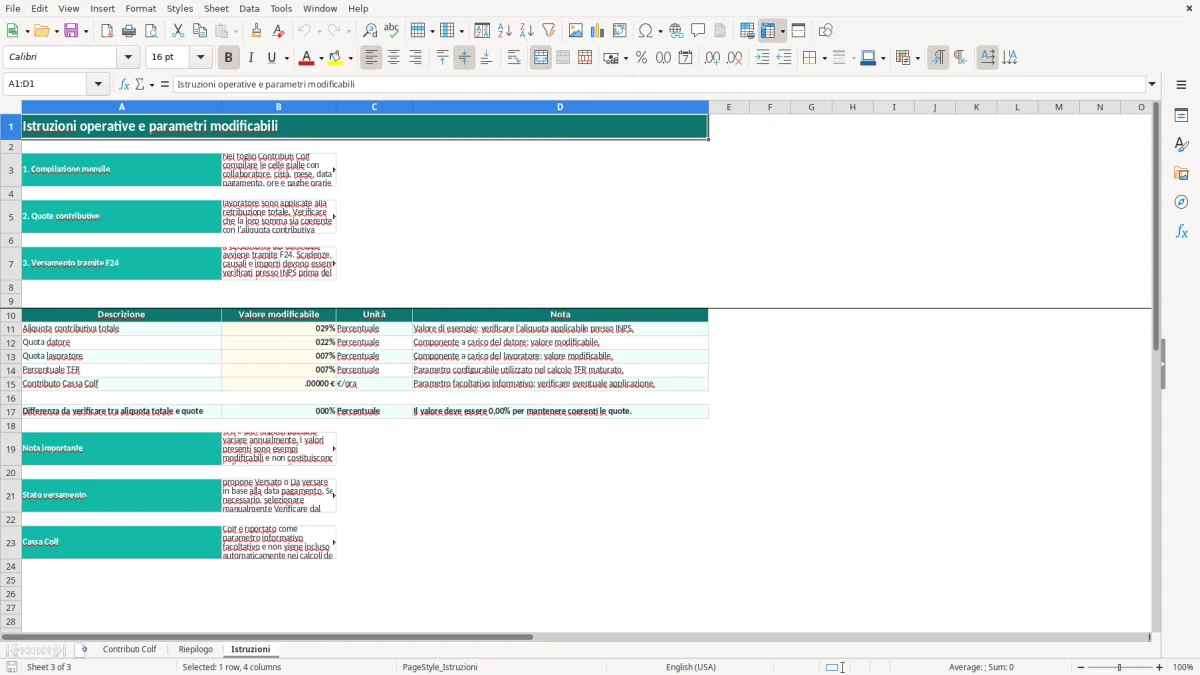The image size is (1200, 675).
Task: Switch to Contributi Colf sheet tab
Action: coord(129,649)
